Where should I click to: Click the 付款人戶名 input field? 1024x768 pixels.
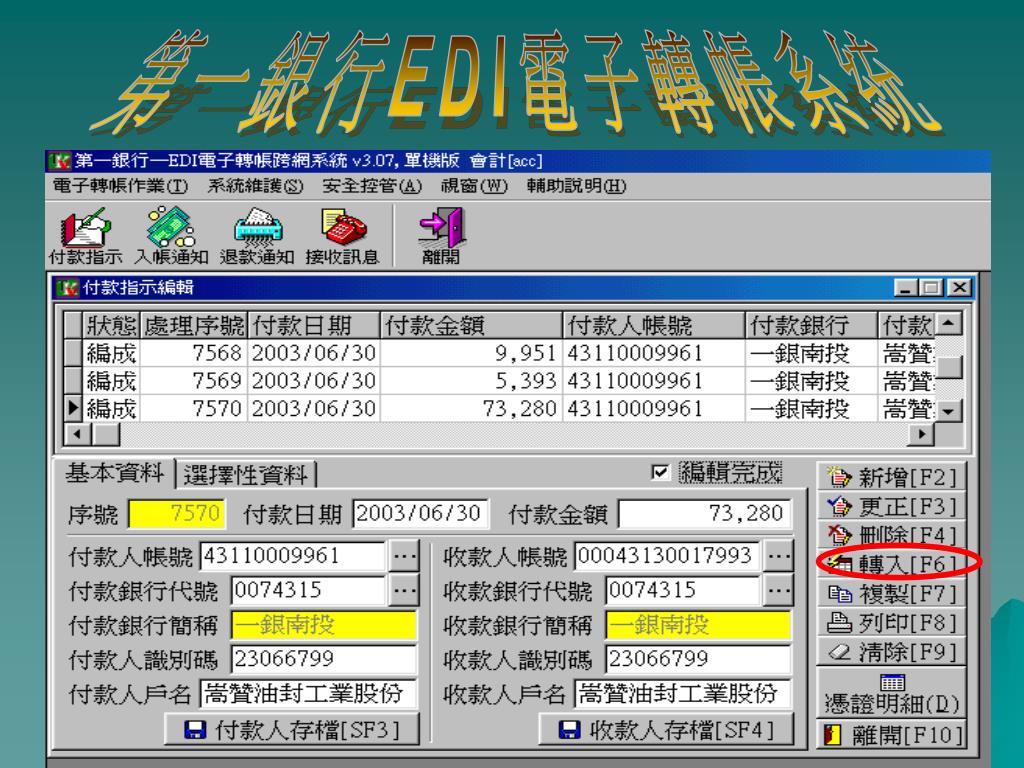click(308, 694)
